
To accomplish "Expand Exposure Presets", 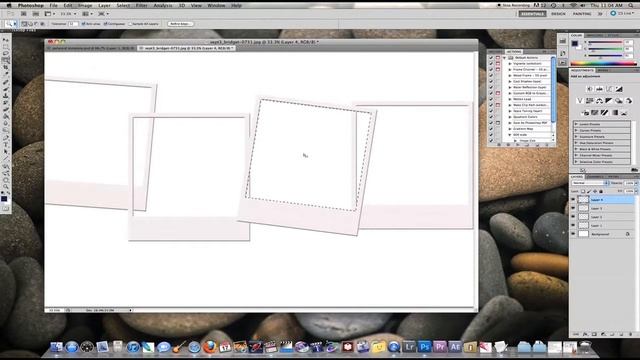I will click(x=576, y=137).
